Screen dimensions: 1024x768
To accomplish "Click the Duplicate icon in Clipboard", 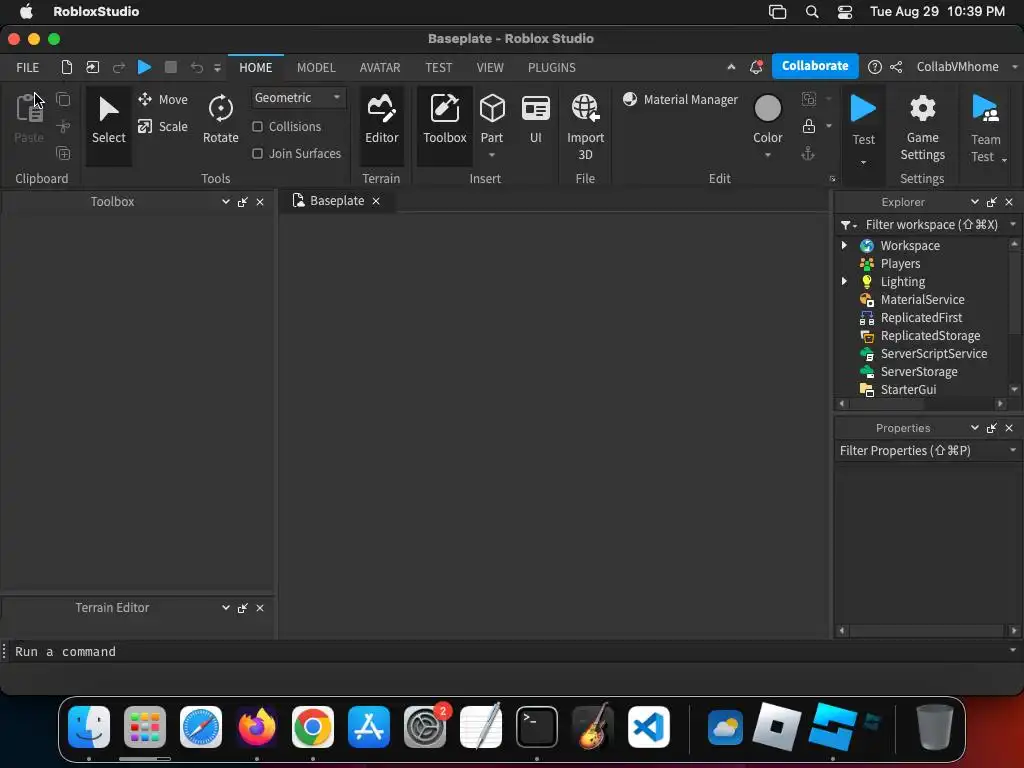I will coord(63,153).
